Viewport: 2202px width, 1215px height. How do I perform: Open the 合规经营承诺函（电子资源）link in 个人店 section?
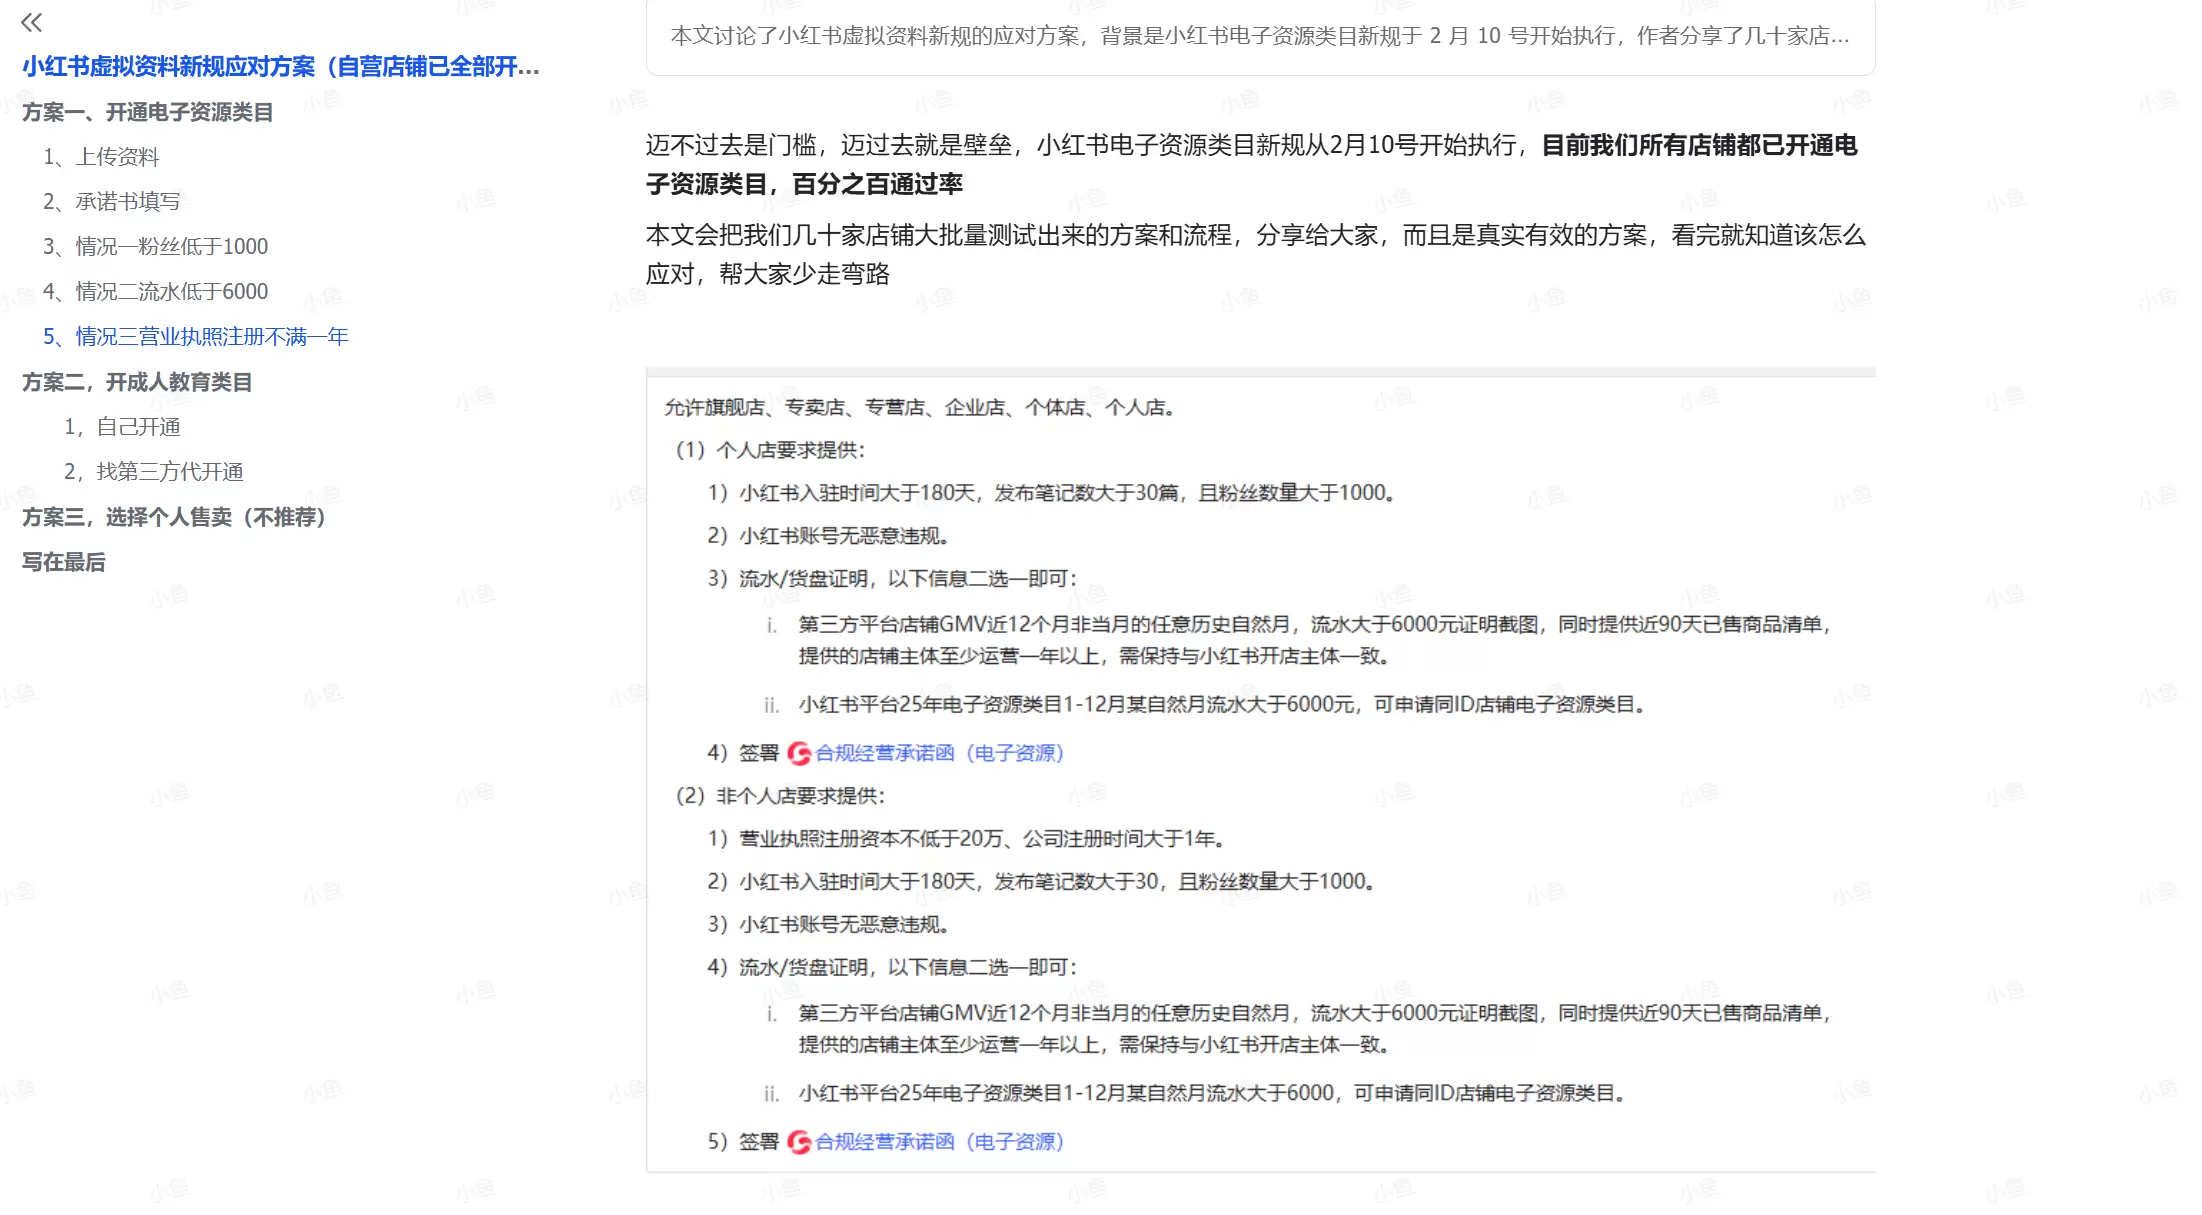(941, 753)
